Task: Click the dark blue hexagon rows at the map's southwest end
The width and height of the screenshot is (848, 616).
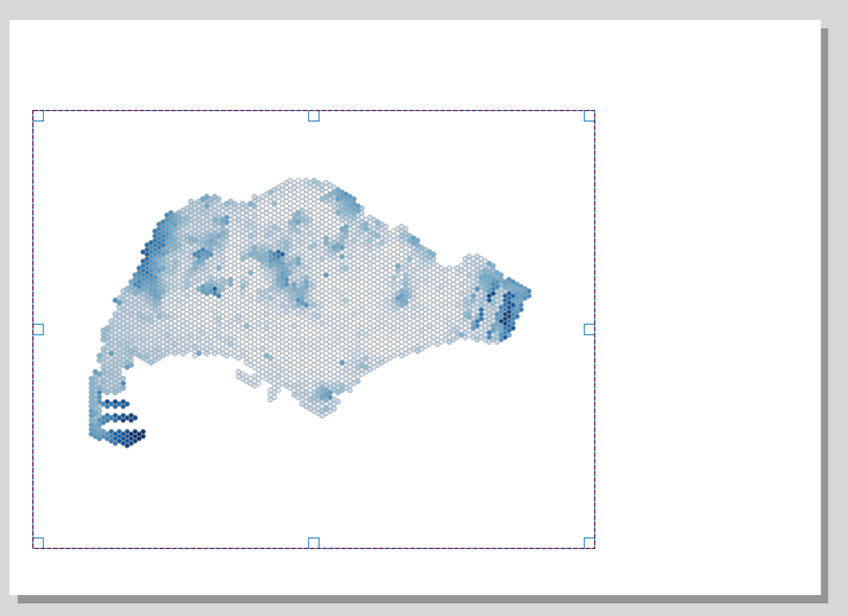Action: click(x=125, y=436)
